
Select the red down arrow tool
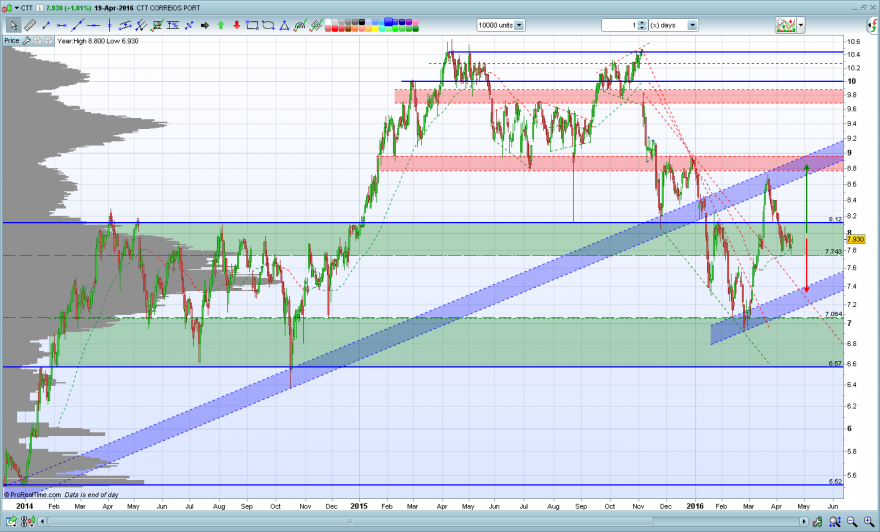click(x=236, y=25)
